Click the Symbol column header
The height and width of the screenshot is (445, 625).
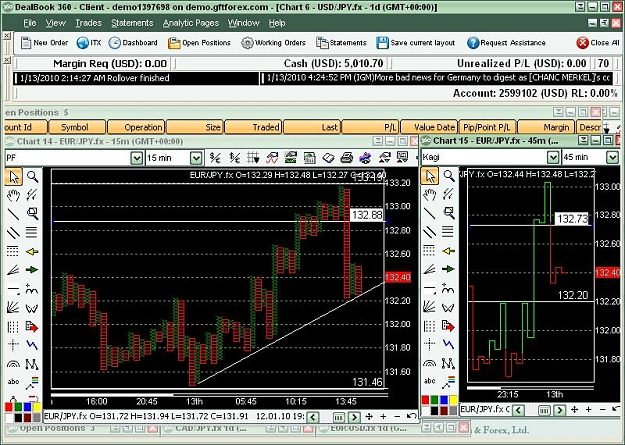(x=77, y=127)
